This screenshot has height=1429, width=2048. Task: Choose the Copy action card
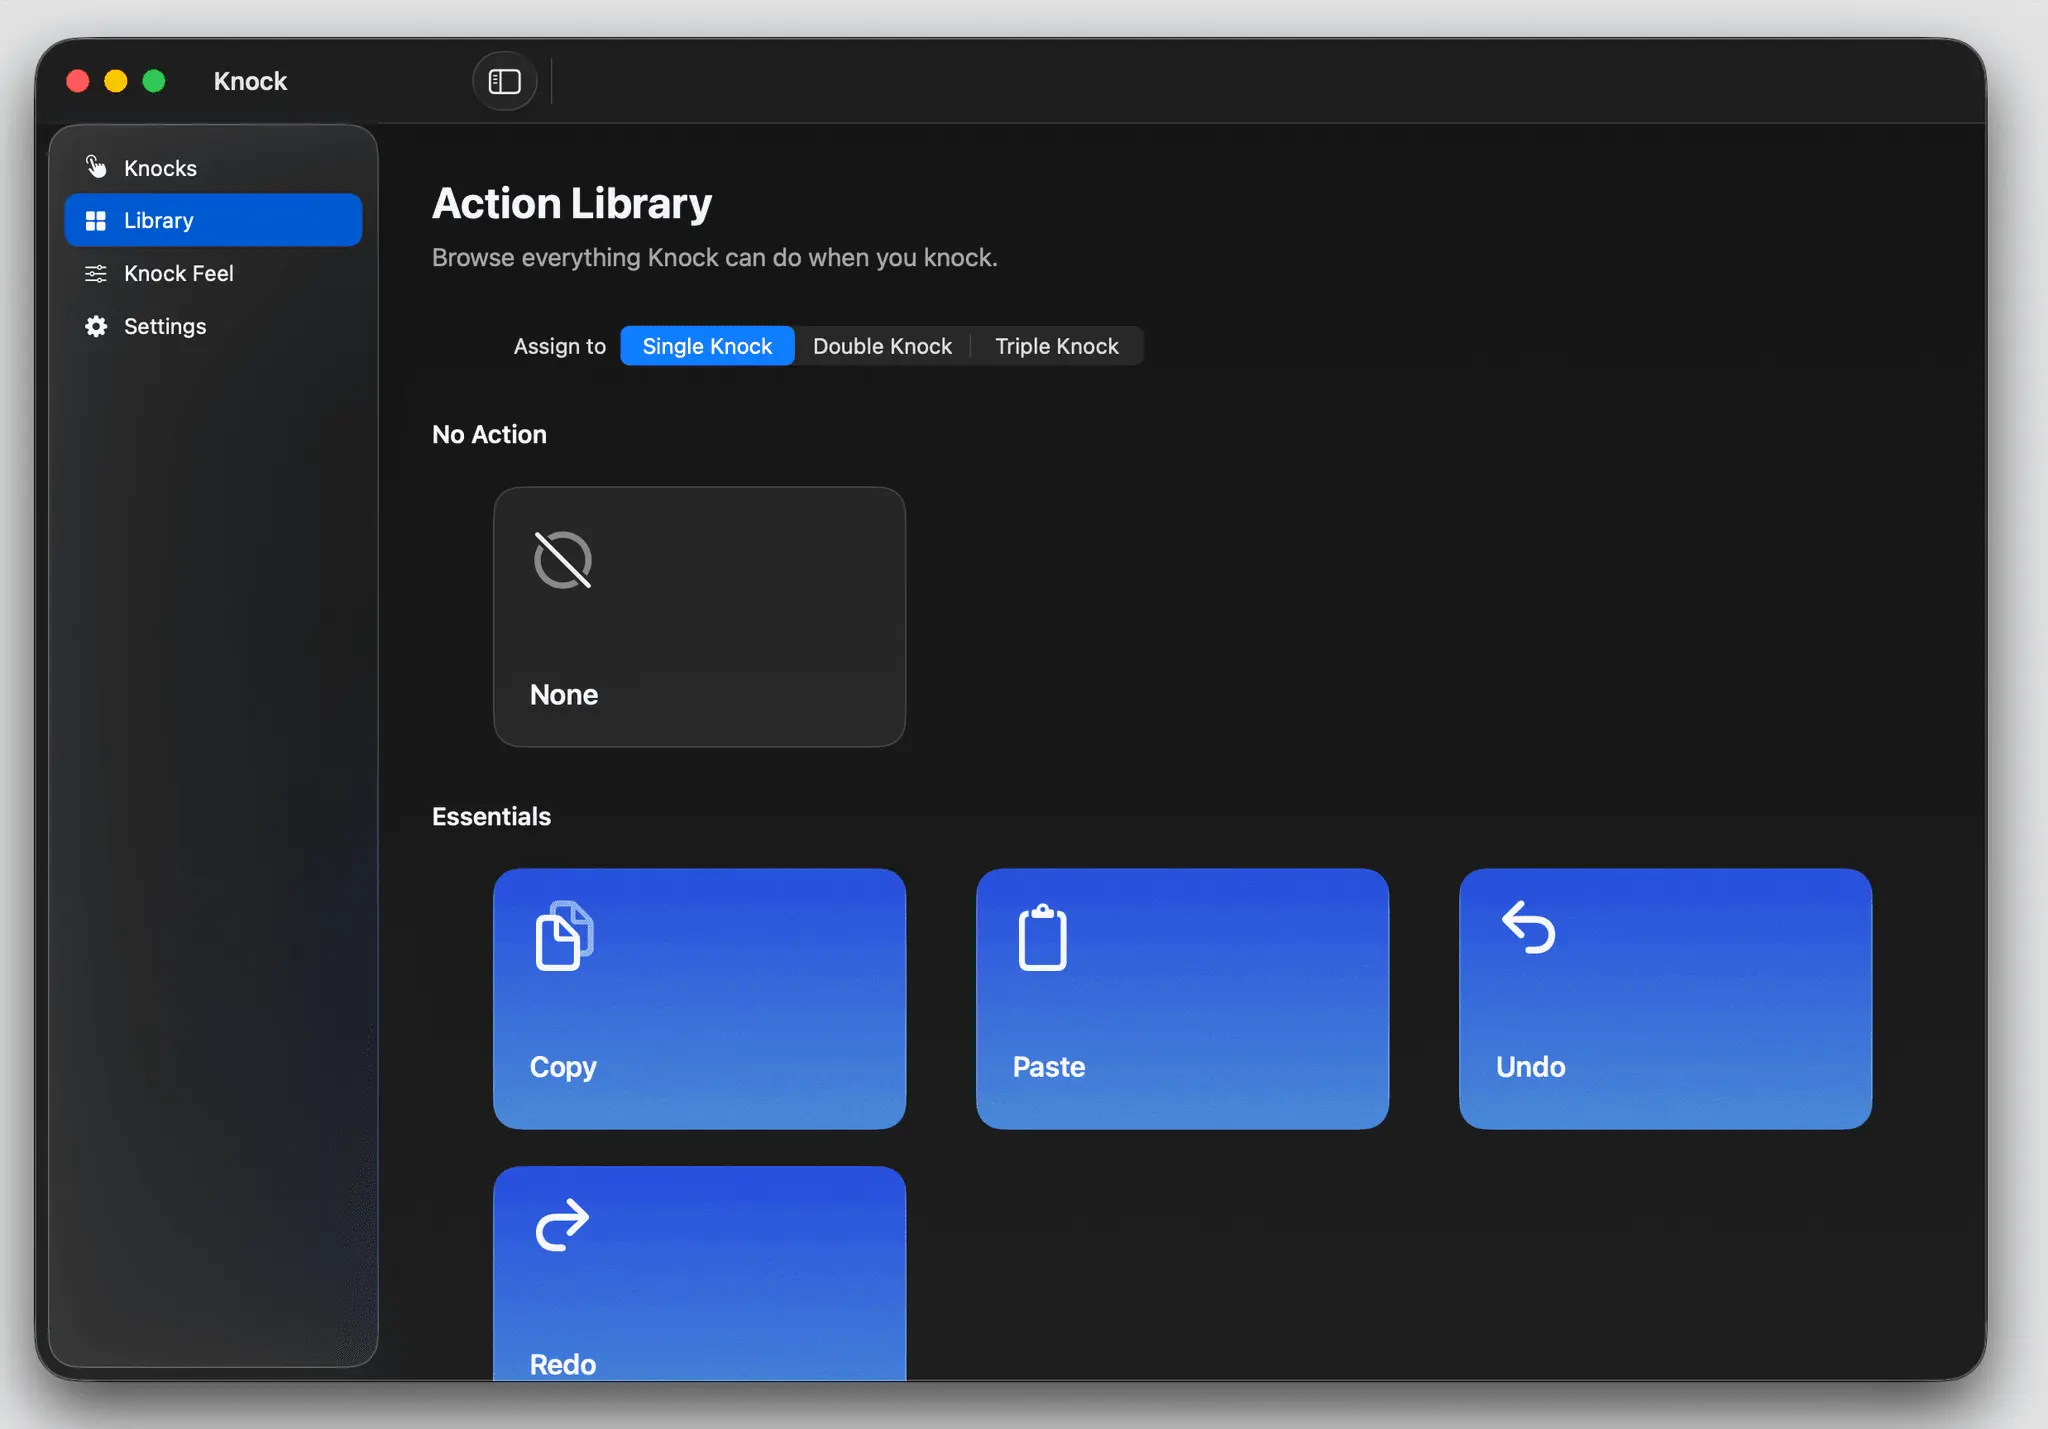tap(699, 999)
